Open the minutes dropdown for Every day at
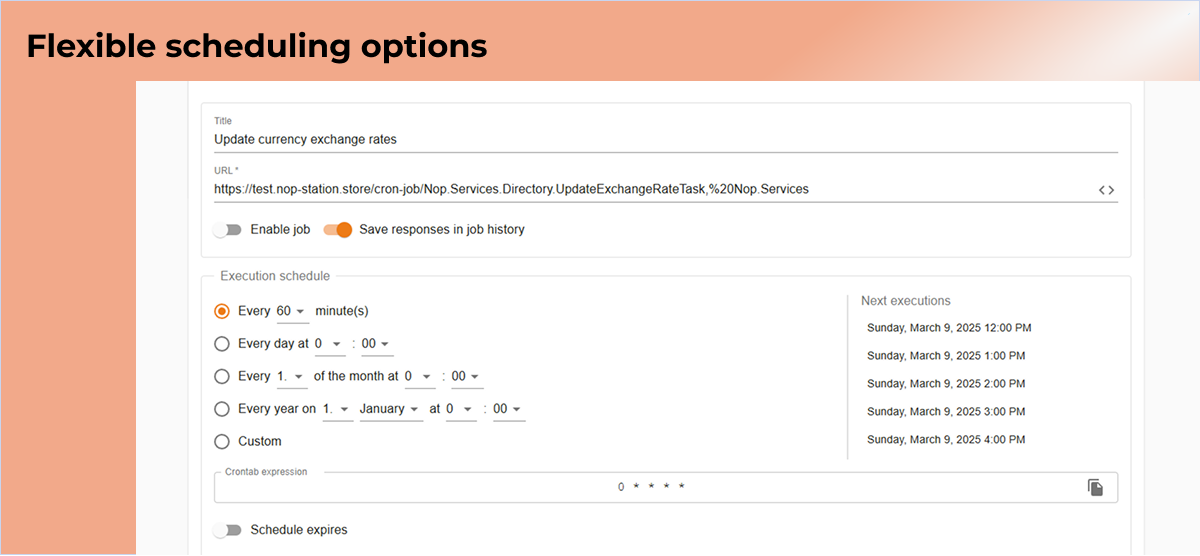The height and width of the screenshot is (556, 1200). (x=377, y=344)
